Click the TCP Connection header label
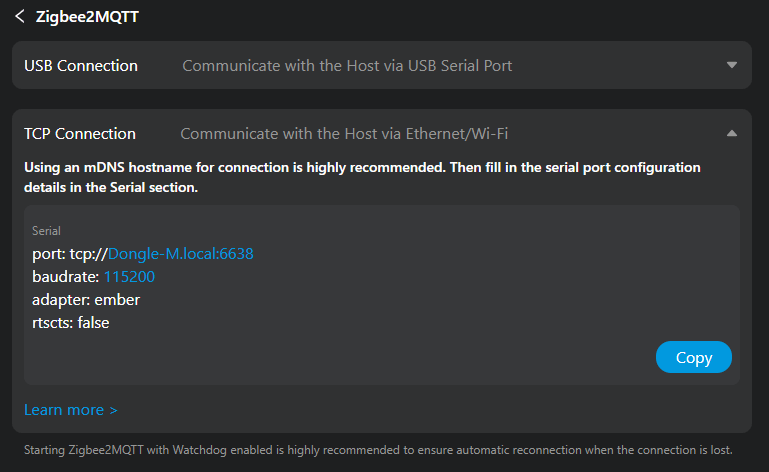This screenshot has width=769, height=472. (80, 133)
